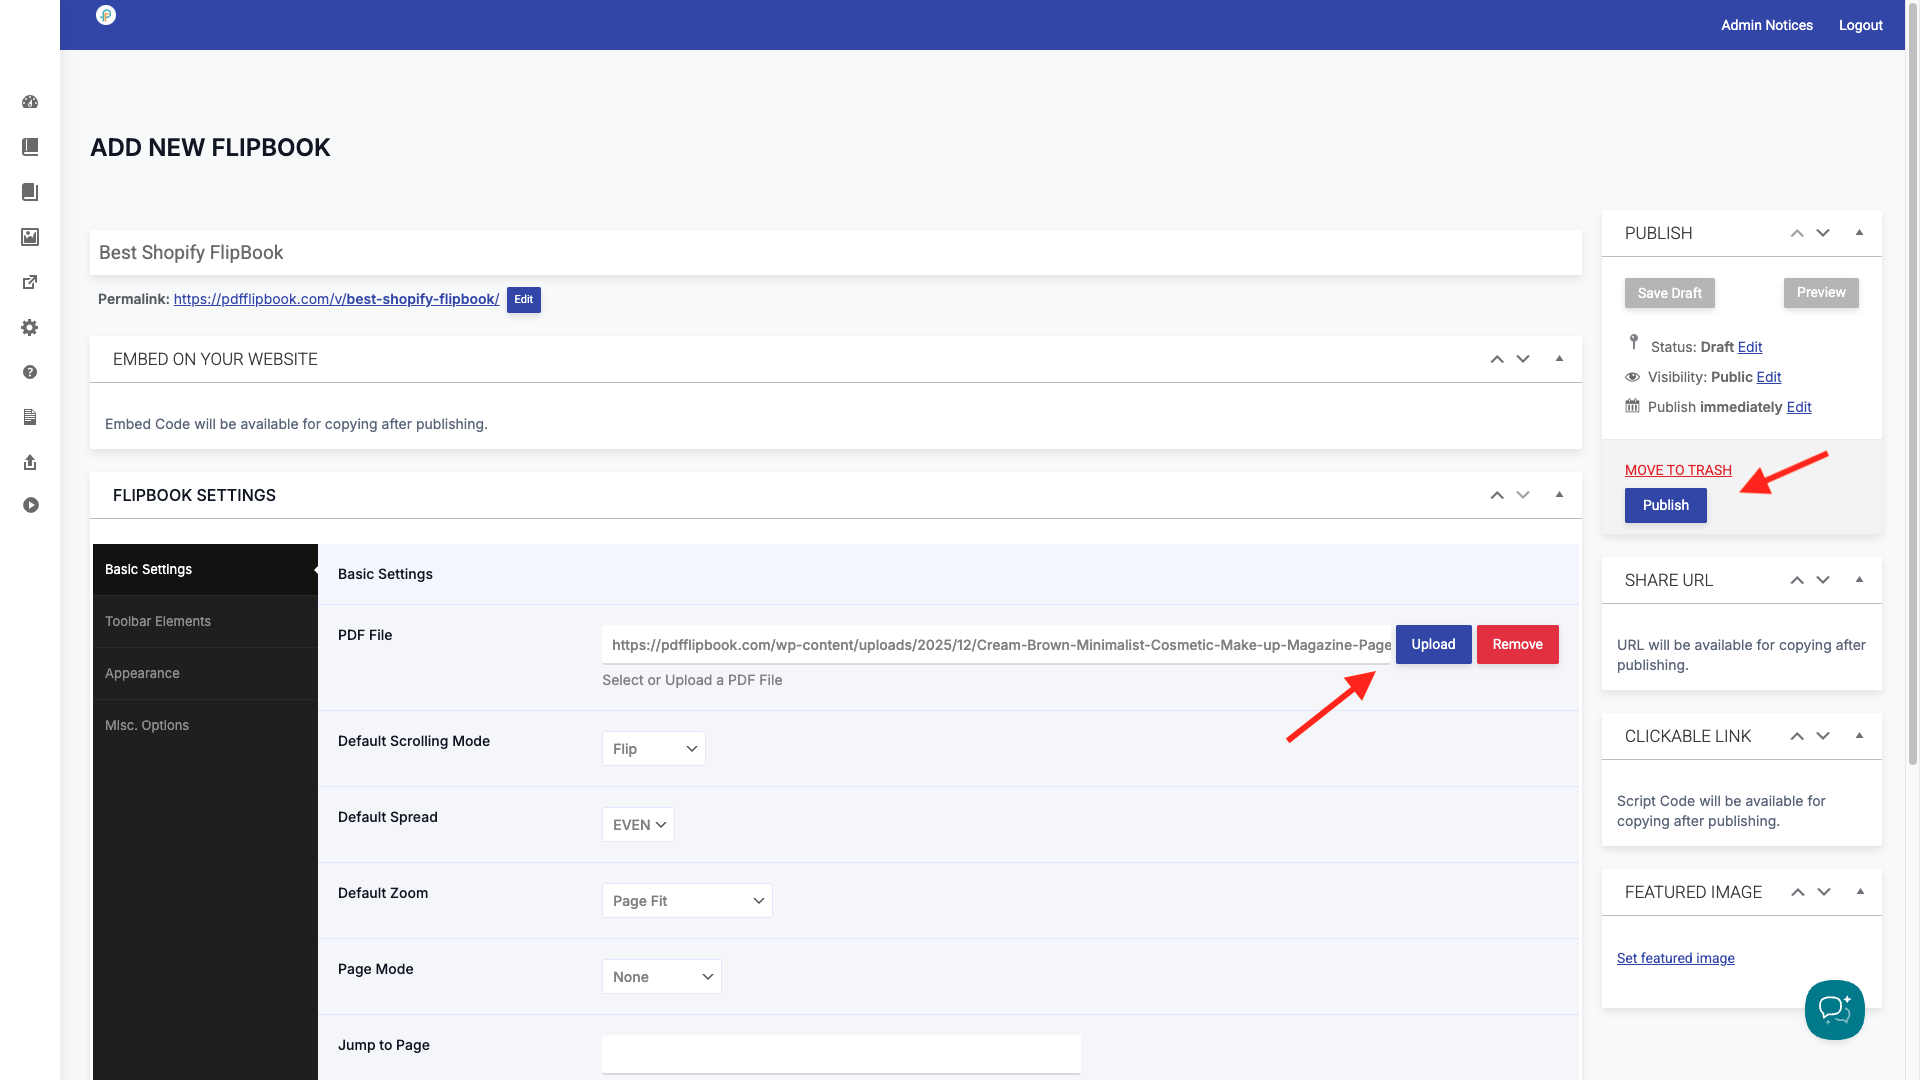Click the help question mark icon

[x=30, y=372]
